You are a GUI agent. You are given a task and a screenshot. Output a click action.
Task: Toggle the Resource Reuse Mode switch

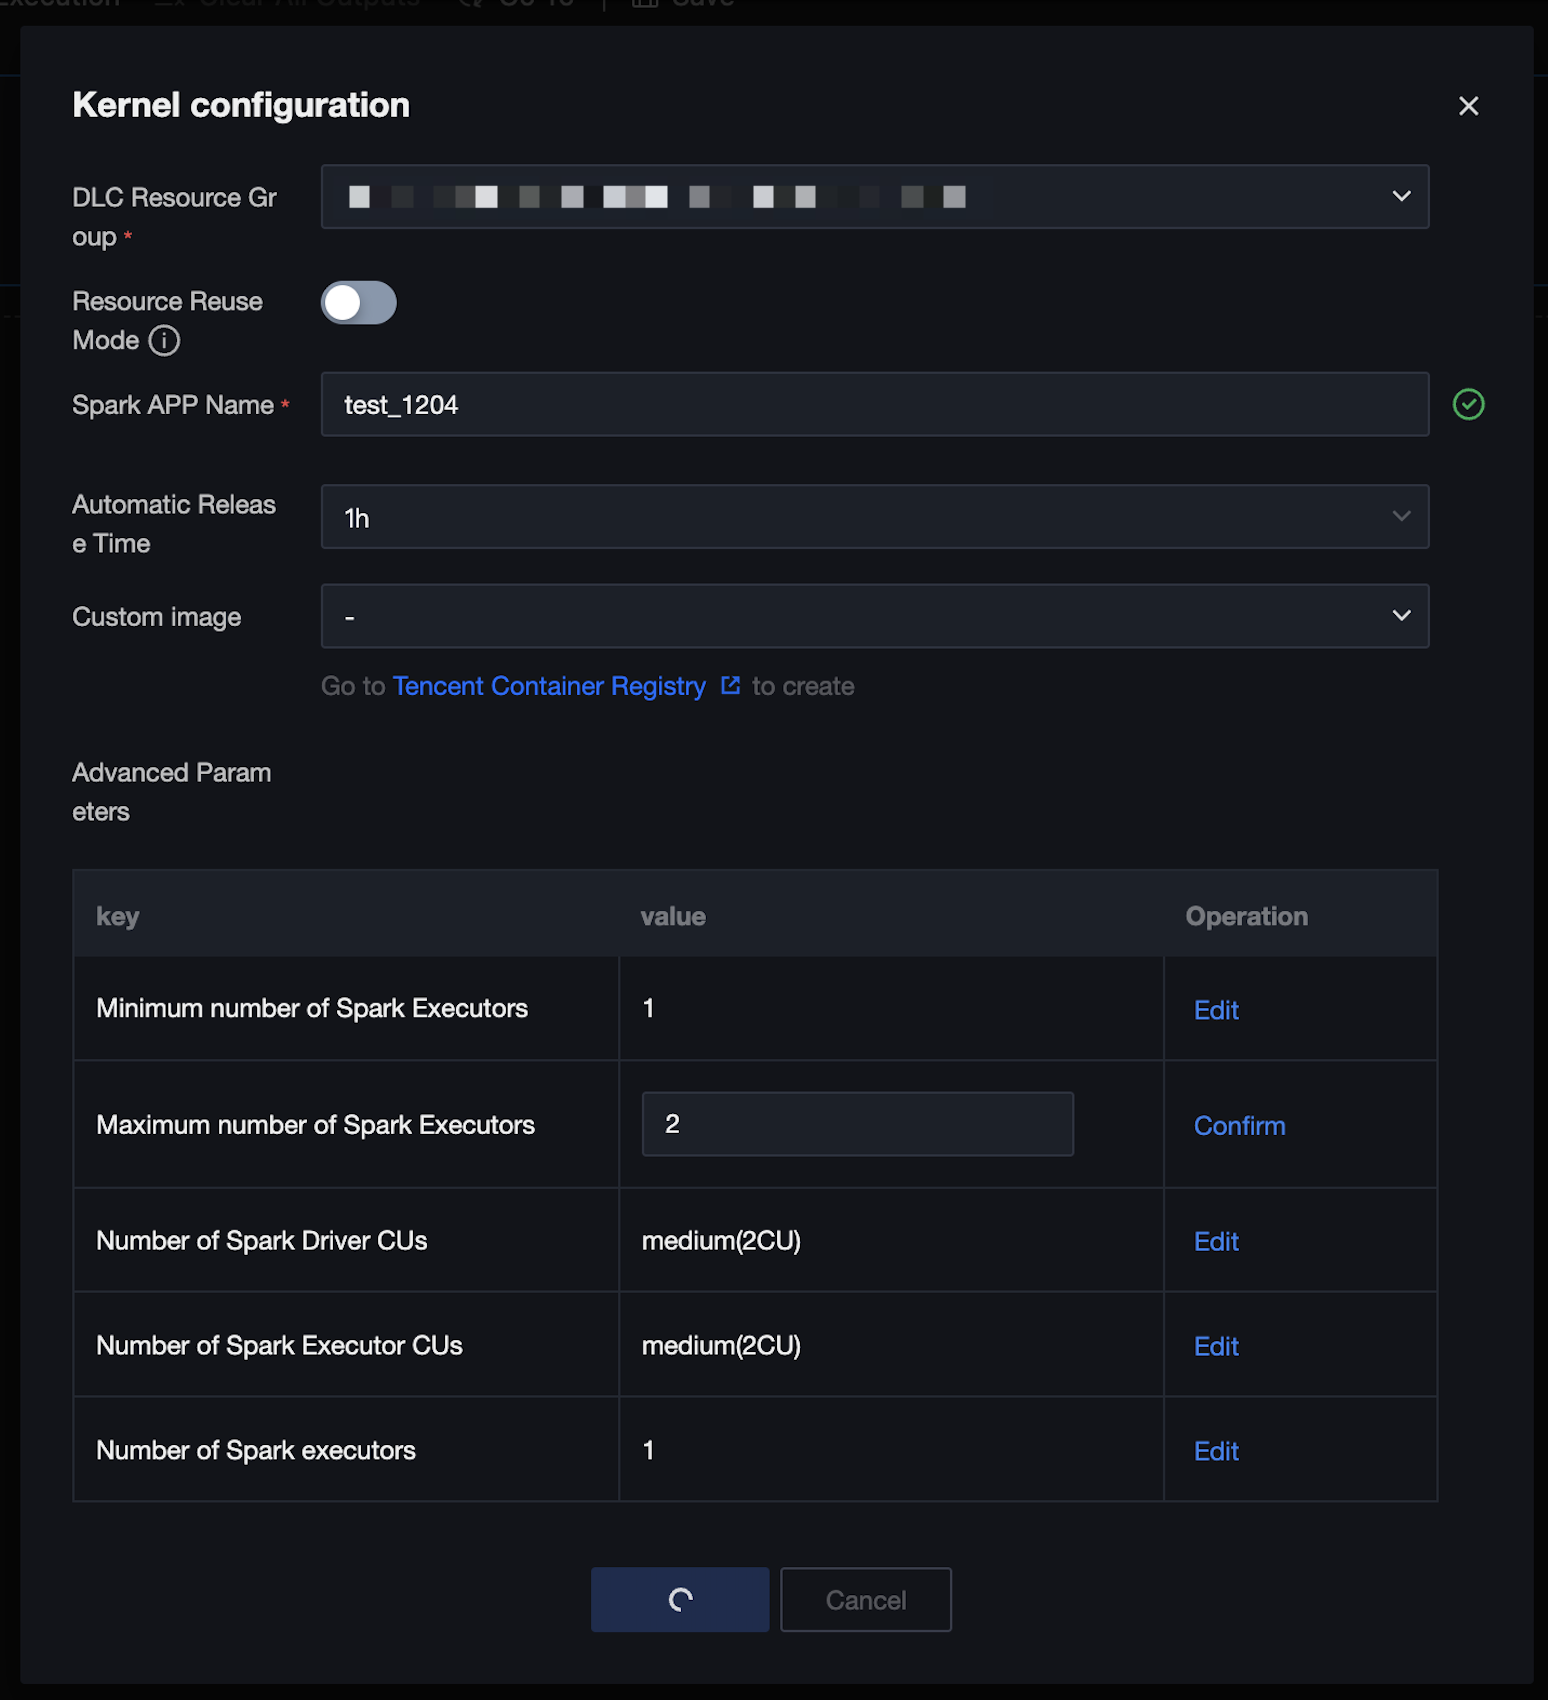[358, 303]
